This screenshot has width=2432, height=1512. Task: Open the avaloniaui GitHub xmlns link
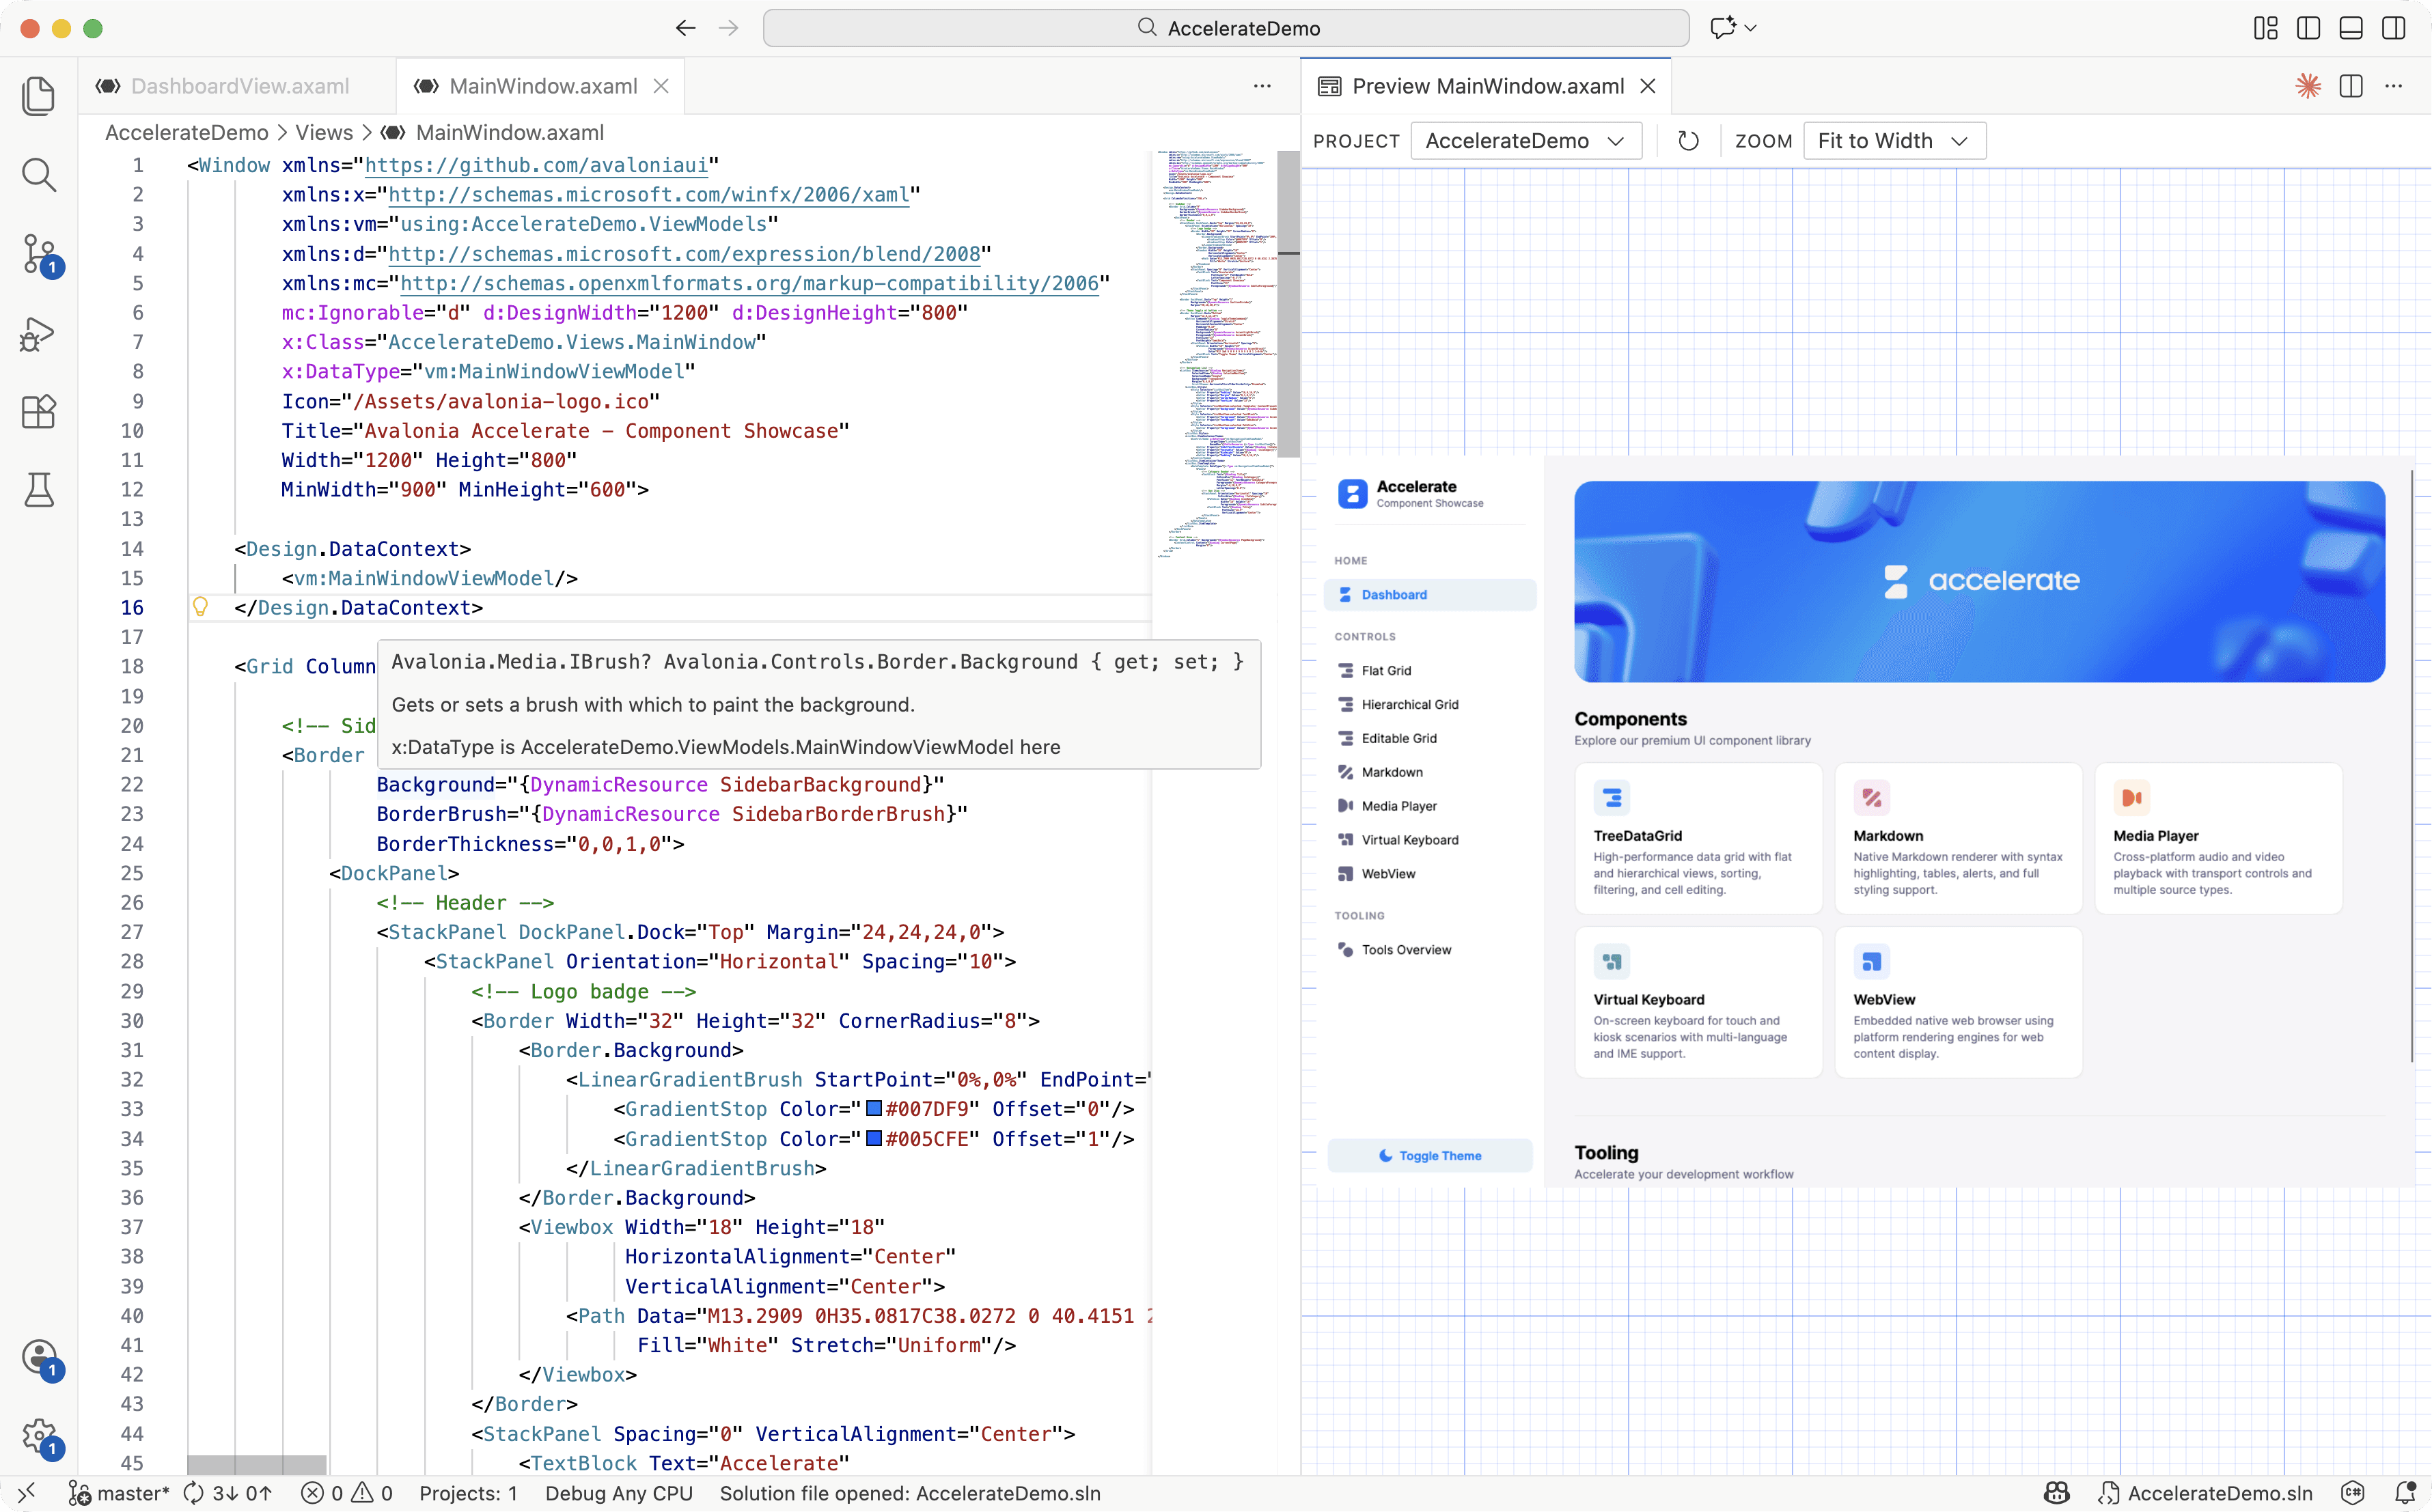tap(536, 165)
